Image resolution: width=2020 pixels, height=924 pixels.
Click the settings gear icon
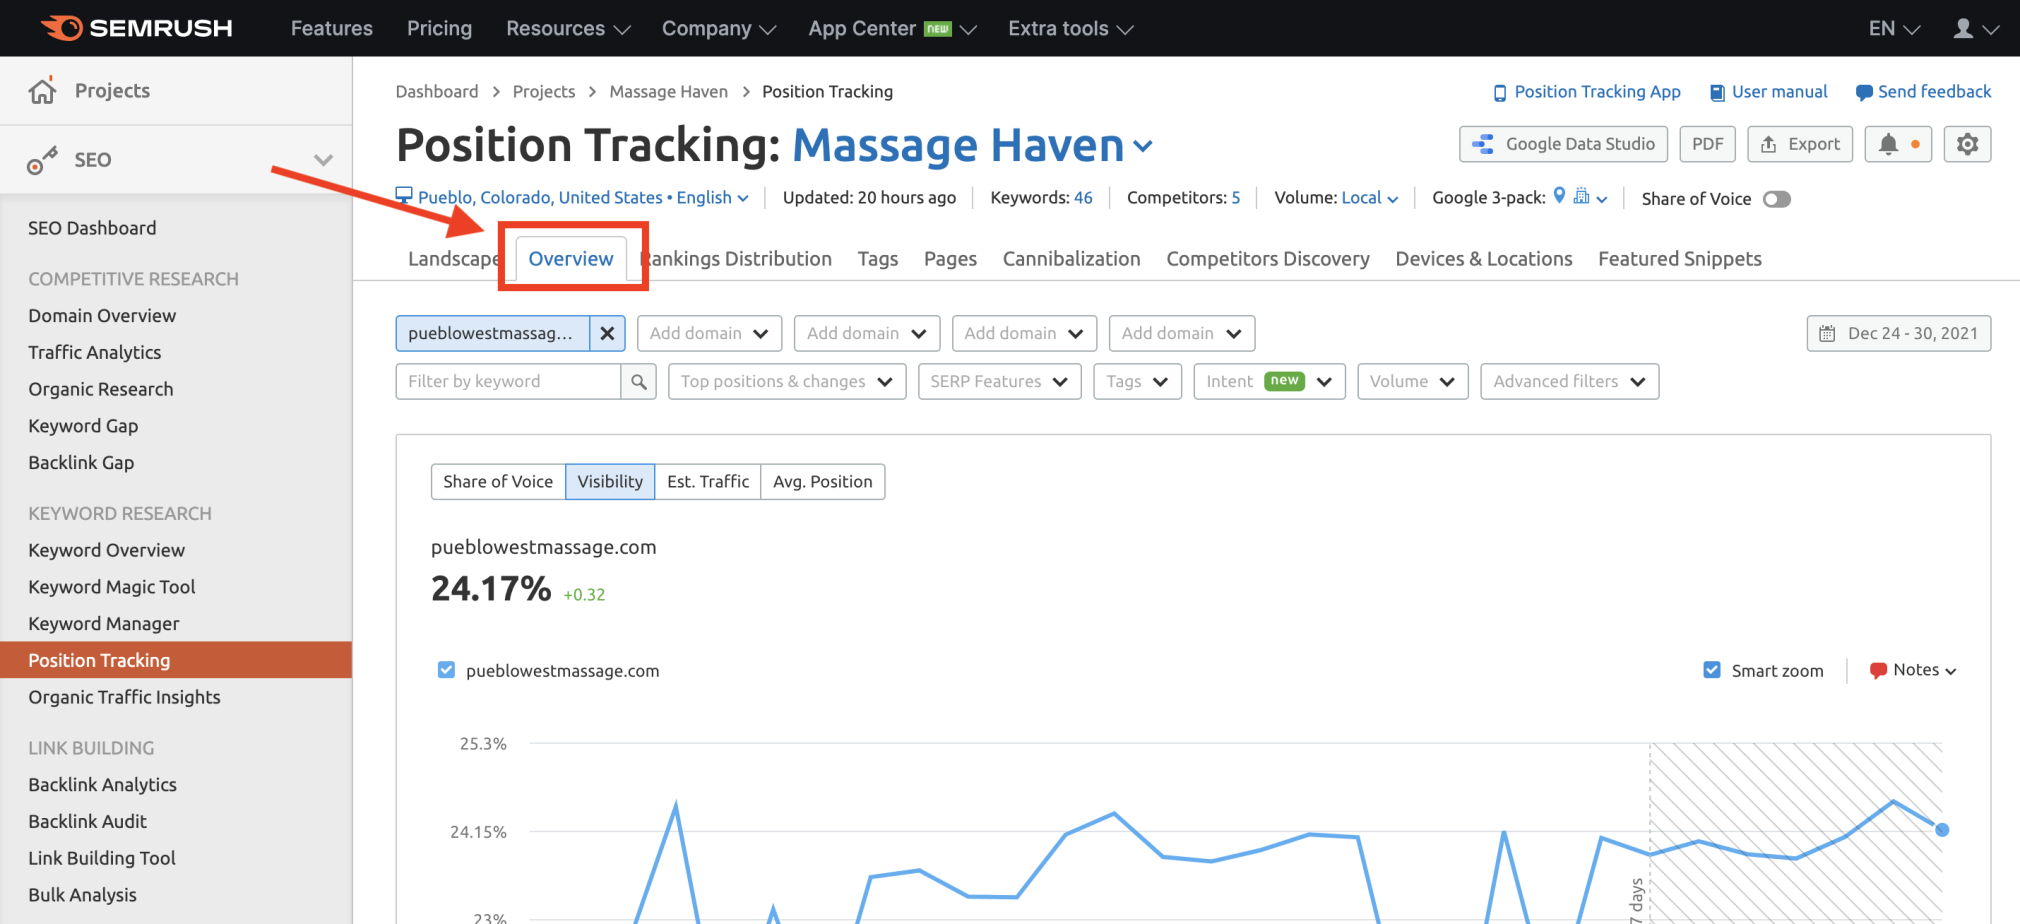[1967, 144]
